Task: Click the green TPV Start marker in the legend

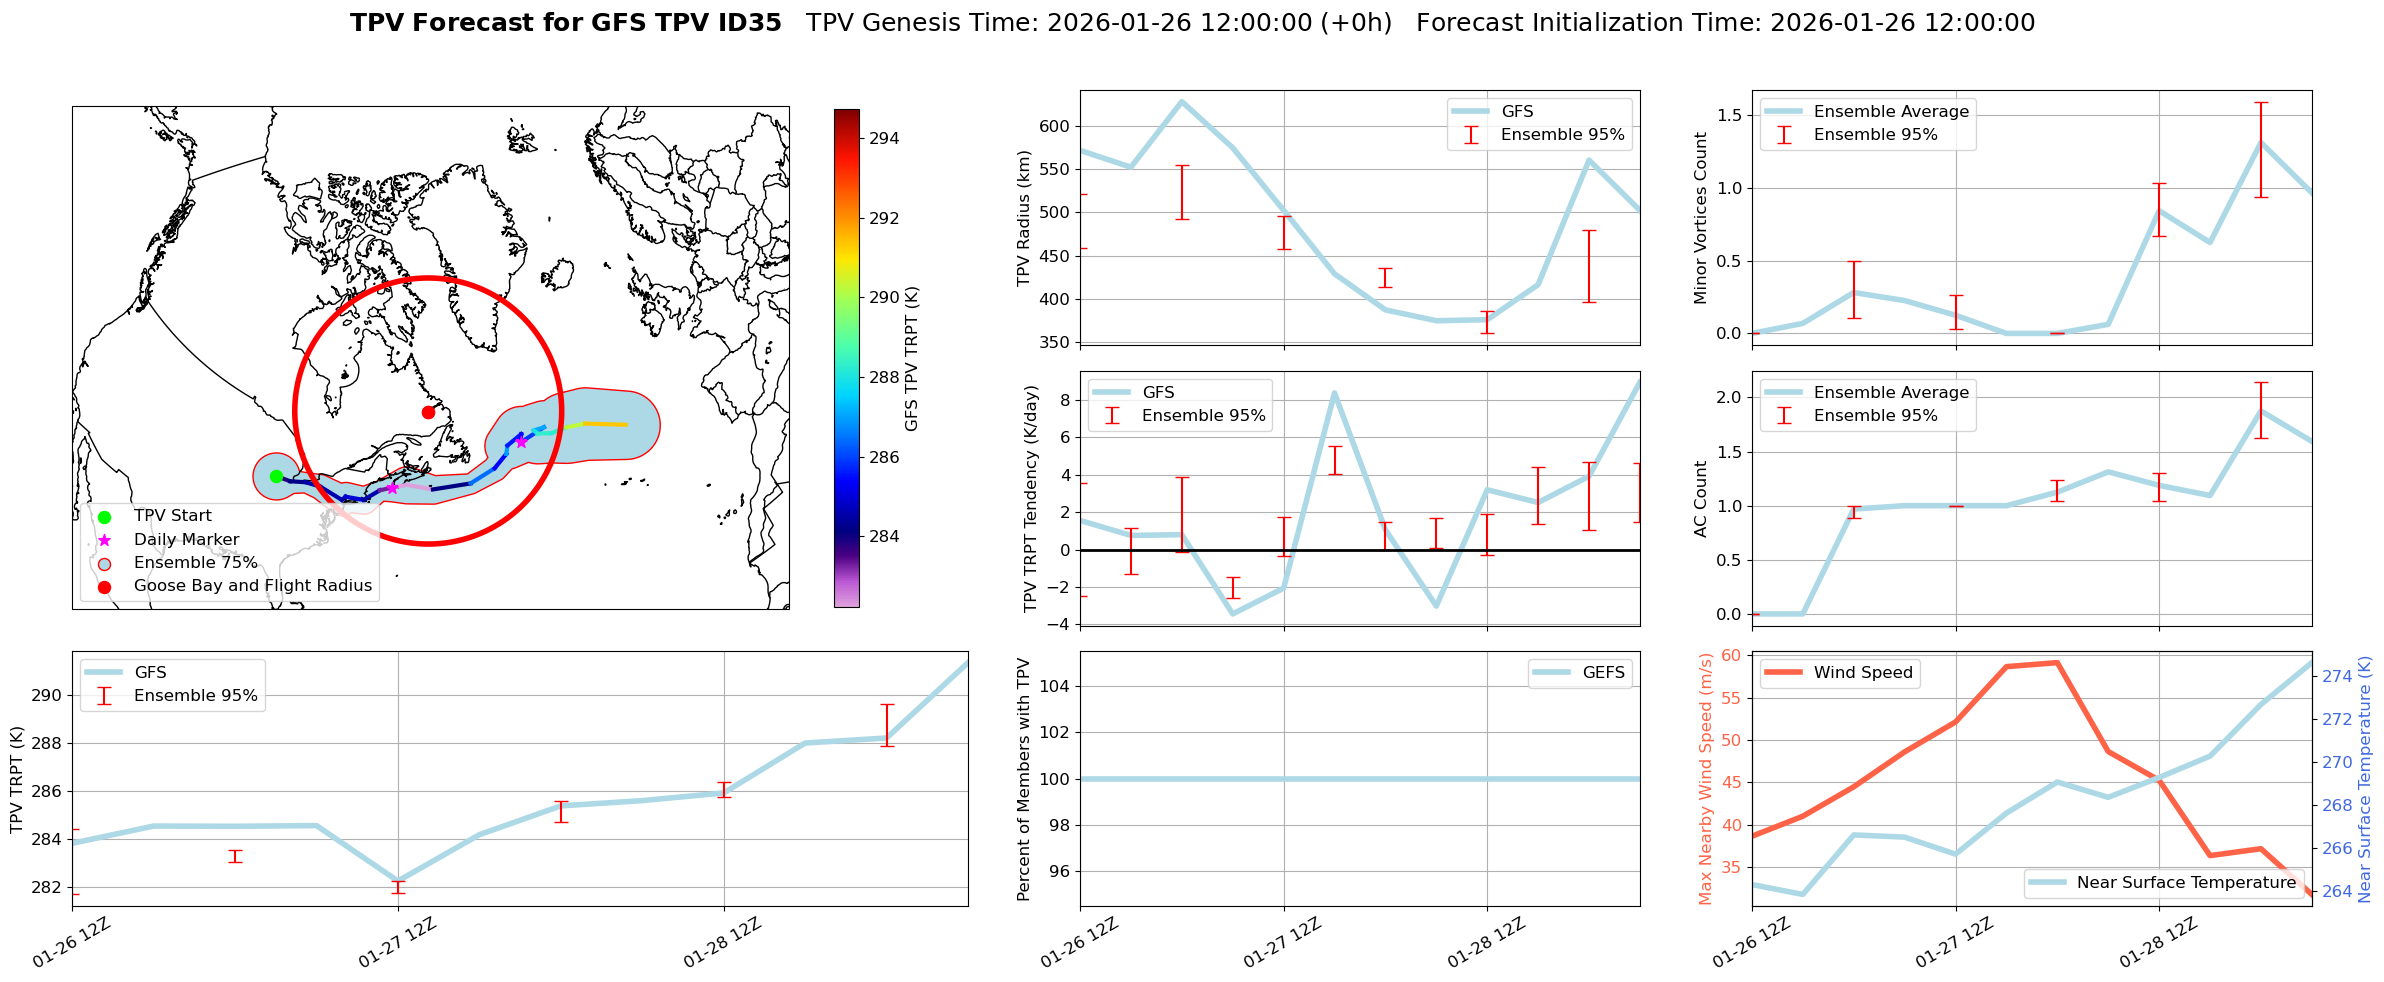Action: coord(104,517)
